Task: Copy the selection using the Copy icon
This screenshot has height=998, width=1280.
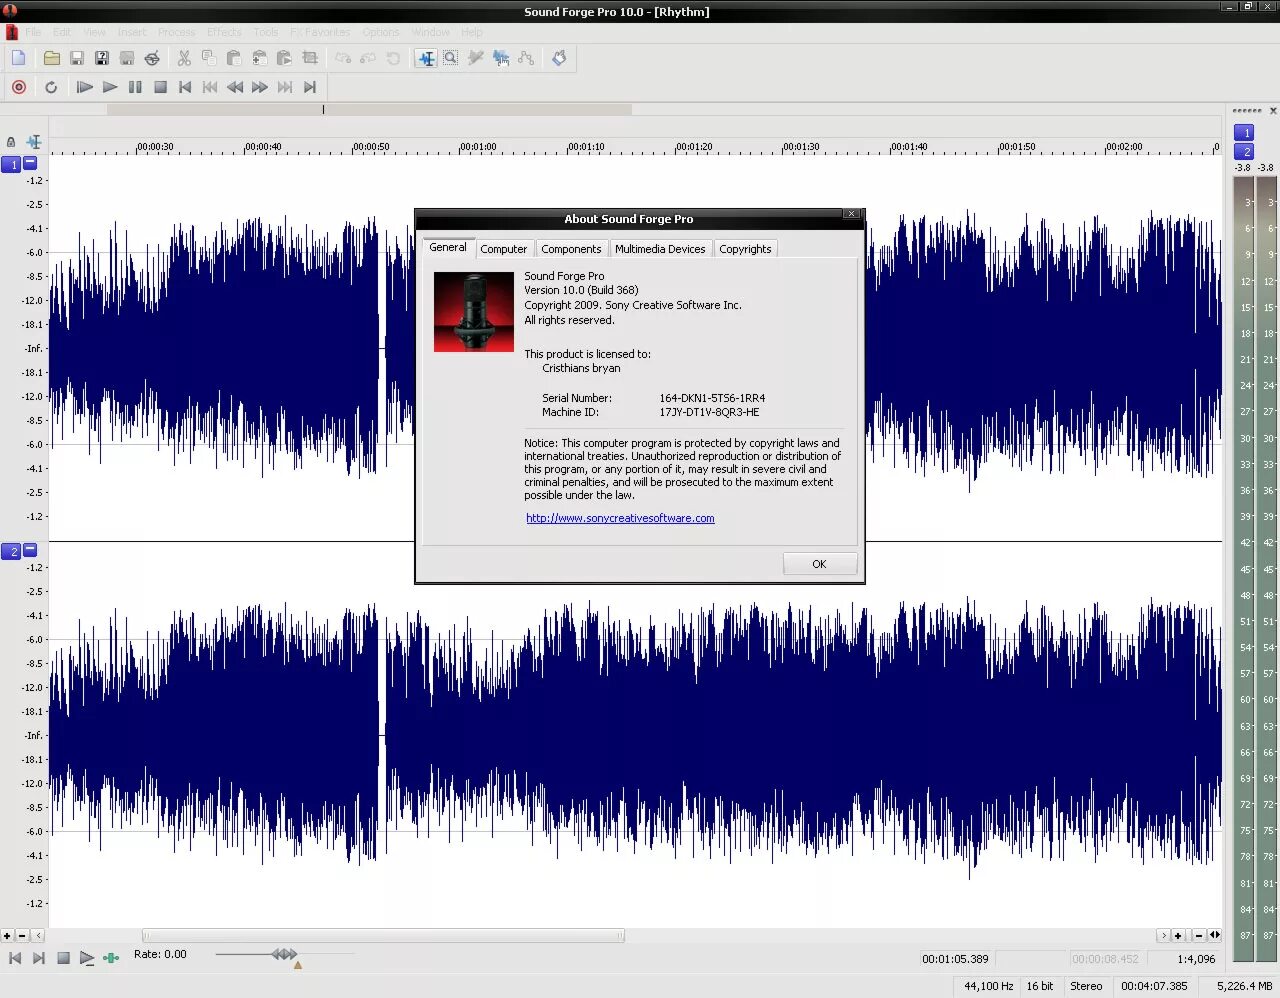Action: tap(209, 58)
